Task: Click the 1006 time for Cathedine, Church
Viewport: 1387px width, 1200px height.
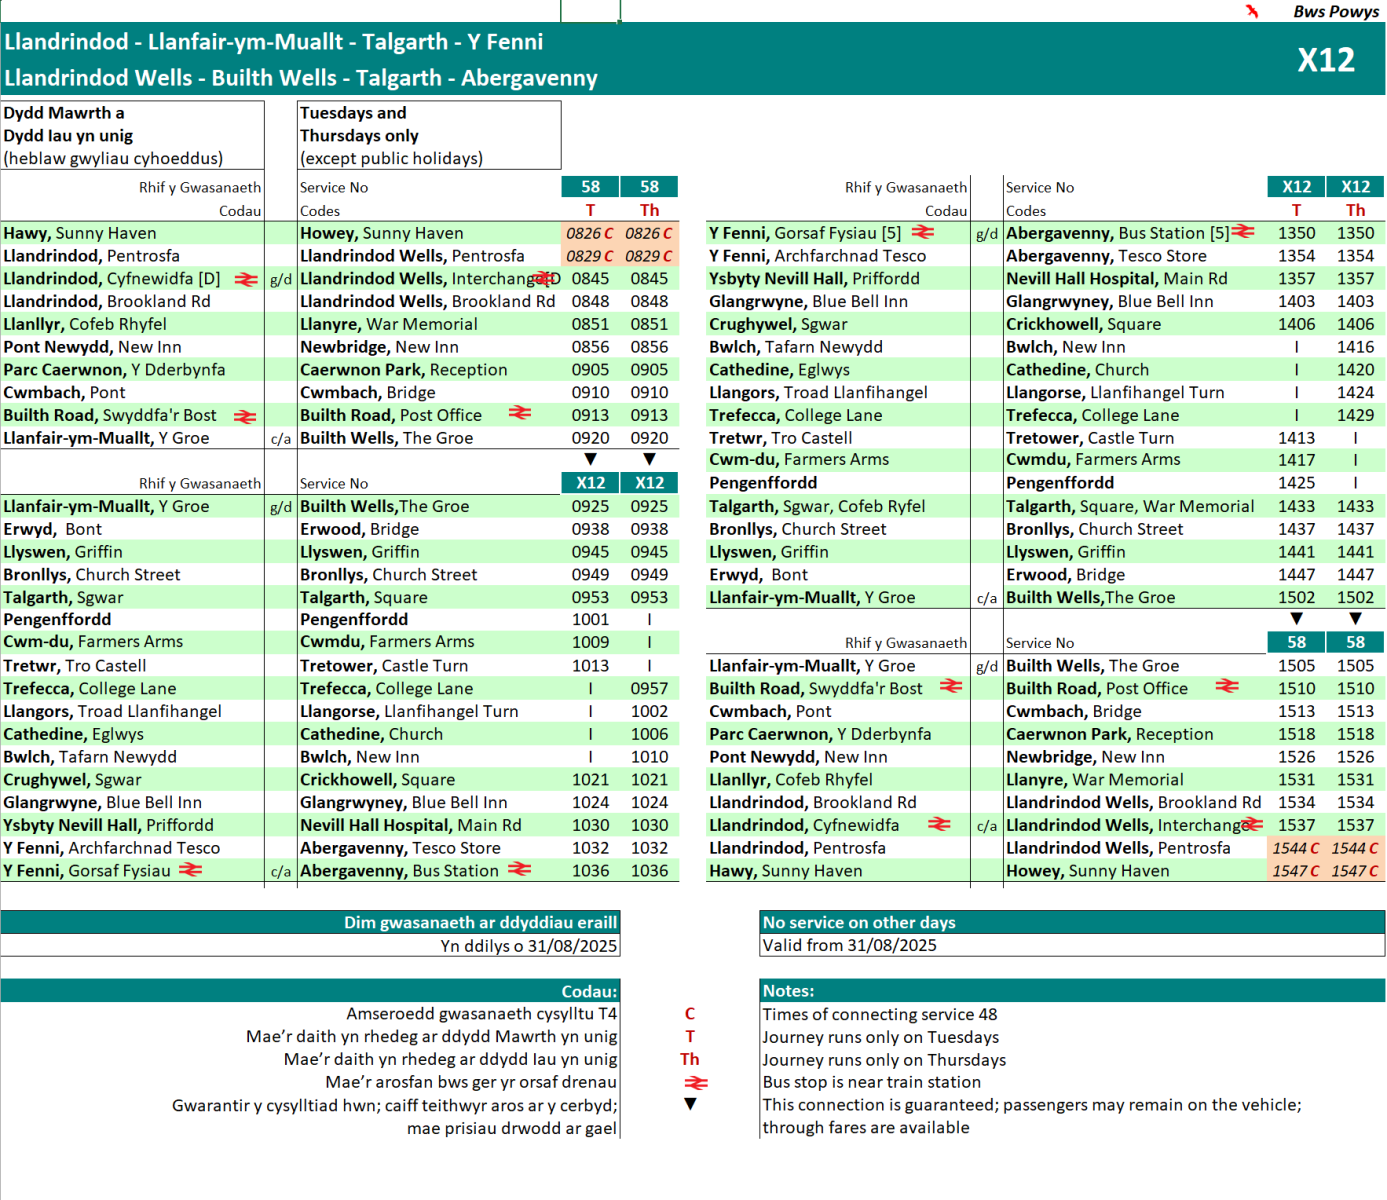Action: 649,734
